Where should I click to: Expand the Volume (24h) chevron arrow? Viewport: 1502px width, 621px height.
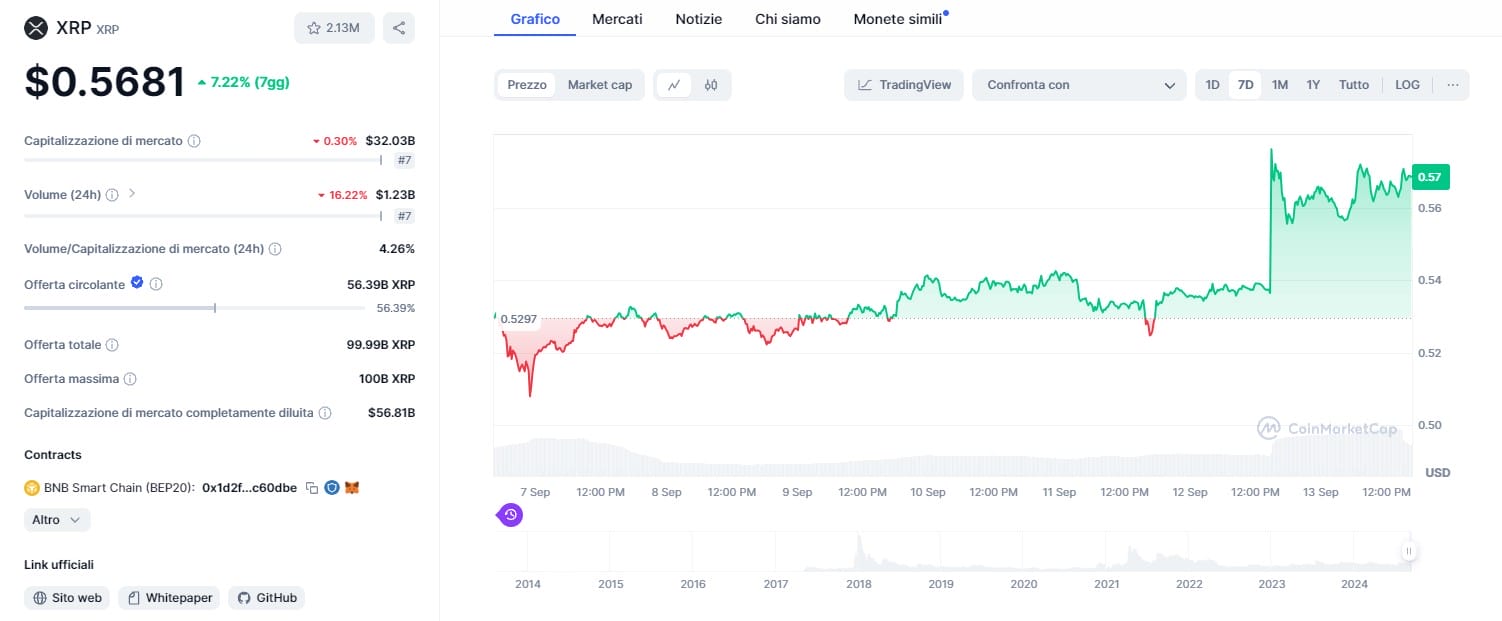pos(132,194)
